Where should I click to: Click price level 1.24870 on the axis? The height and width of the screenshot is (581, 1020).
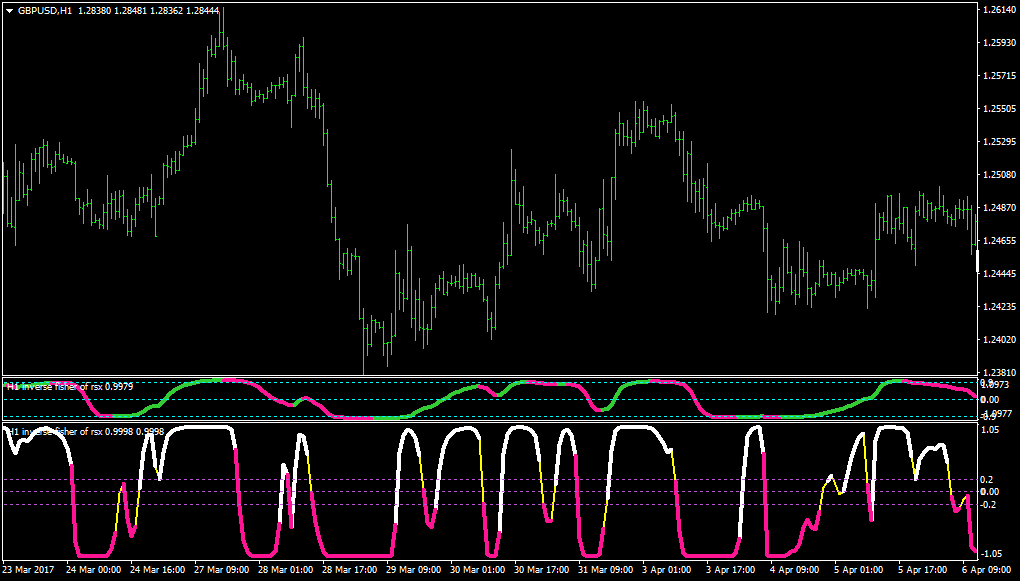pyautogui.click(x=999, y=208)
